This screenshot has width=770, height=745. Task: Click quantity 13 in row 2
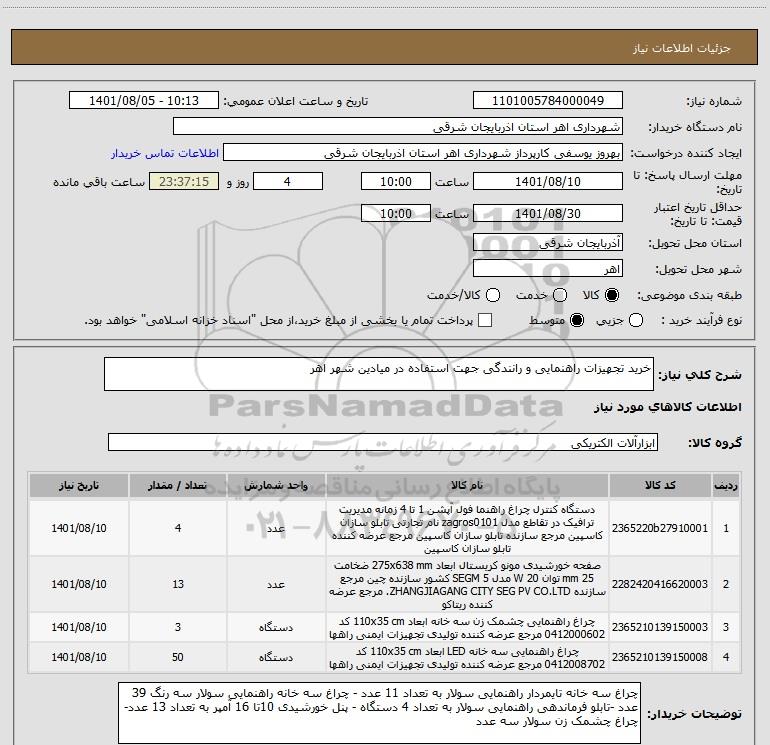178,584
